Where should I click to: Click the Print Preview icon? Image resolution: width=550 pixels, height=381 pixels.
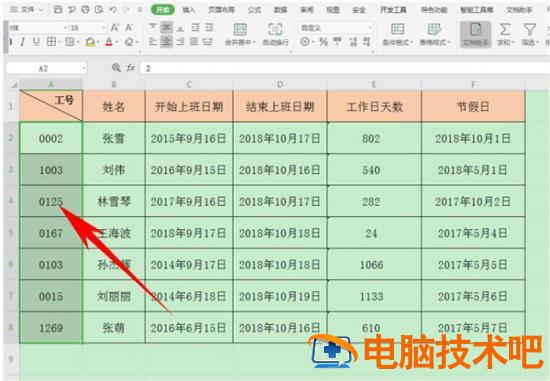coord(99,9)
